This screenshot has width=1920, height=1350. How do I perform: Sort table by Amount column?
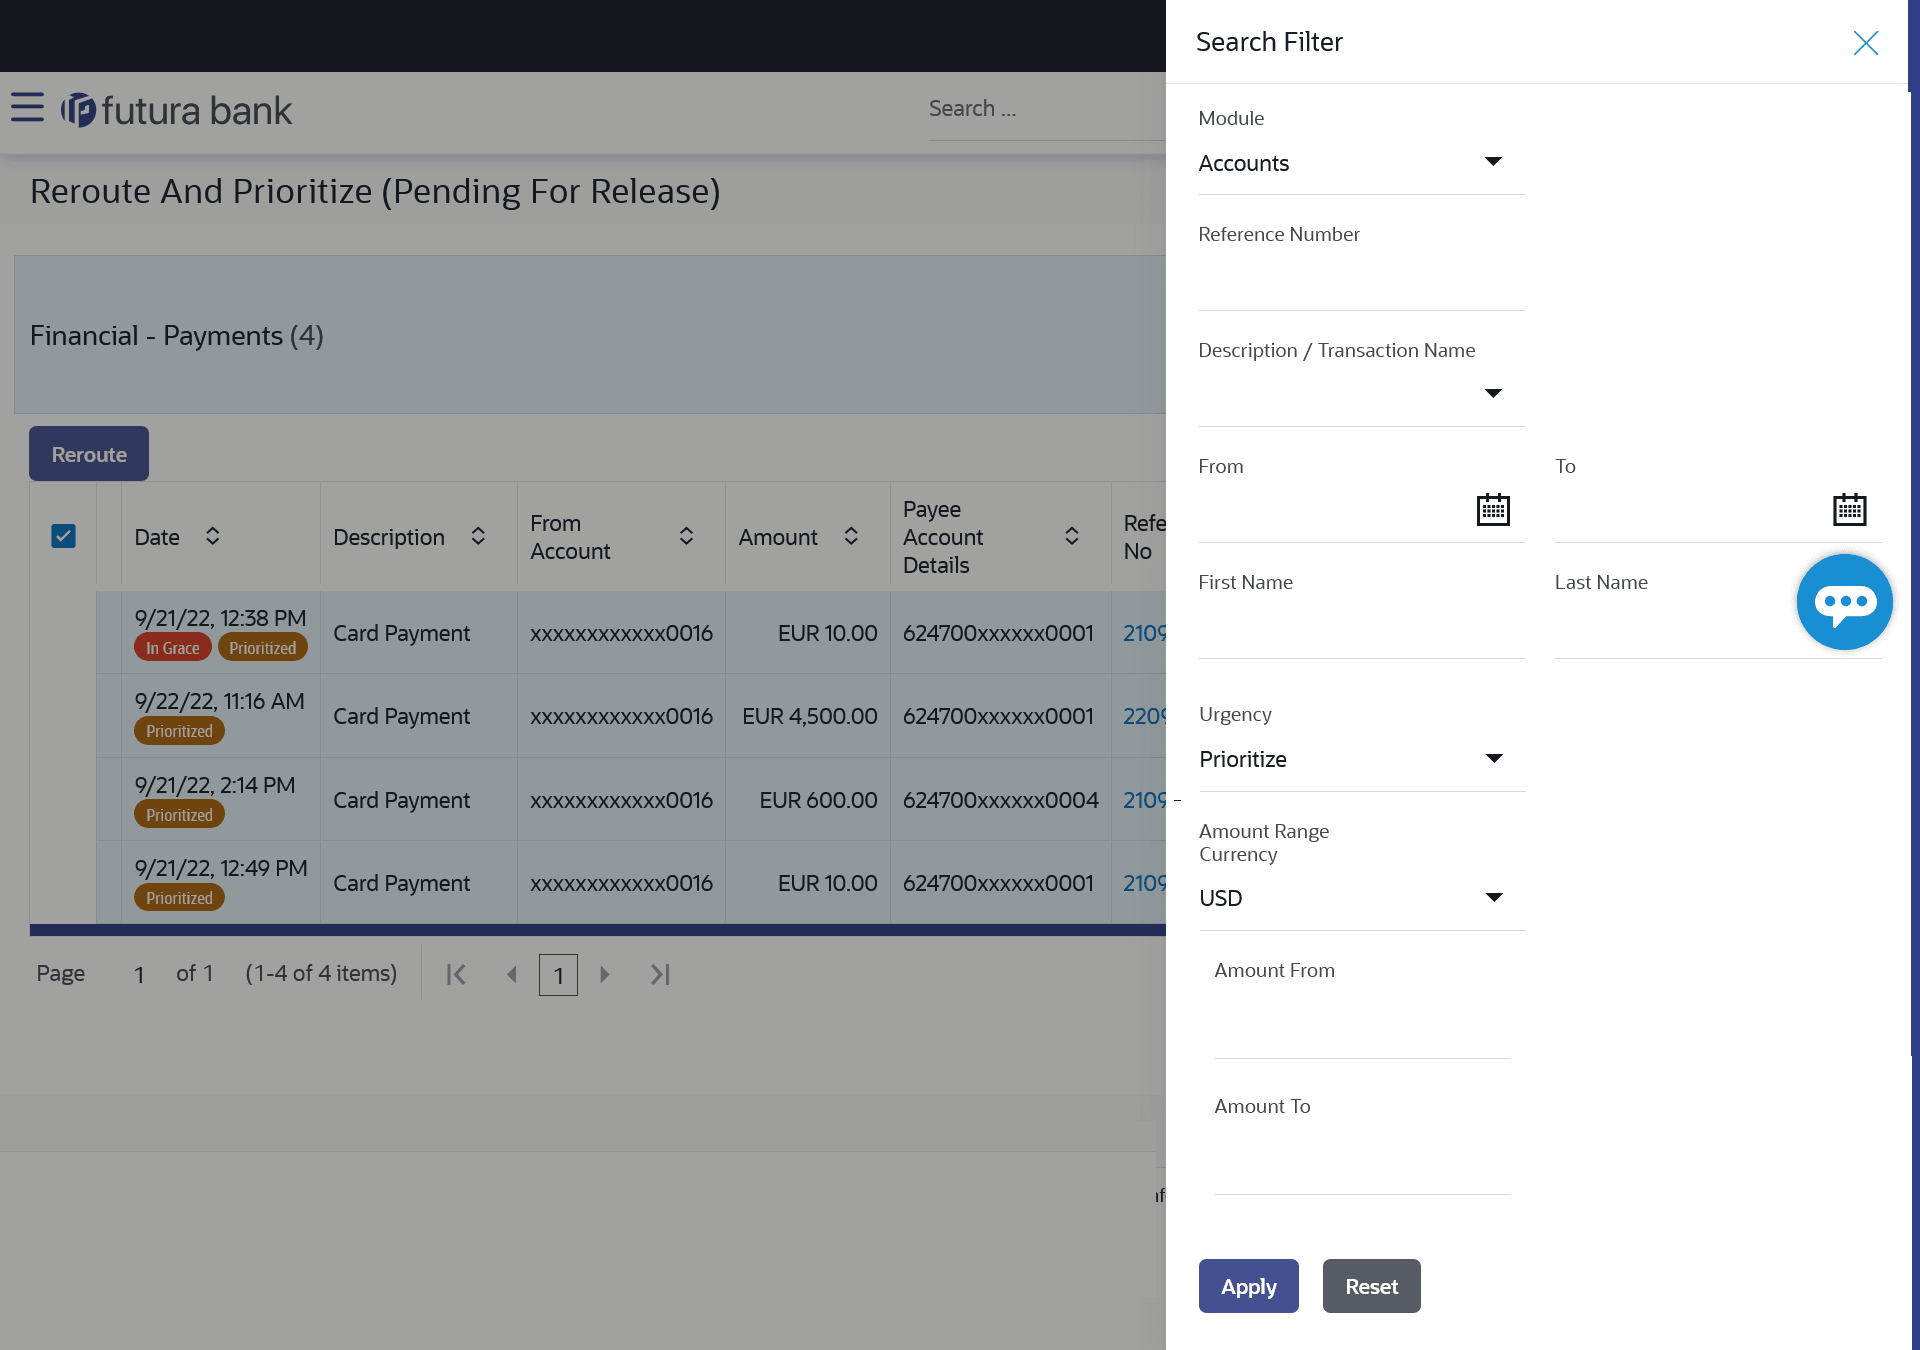coord(851,537)
